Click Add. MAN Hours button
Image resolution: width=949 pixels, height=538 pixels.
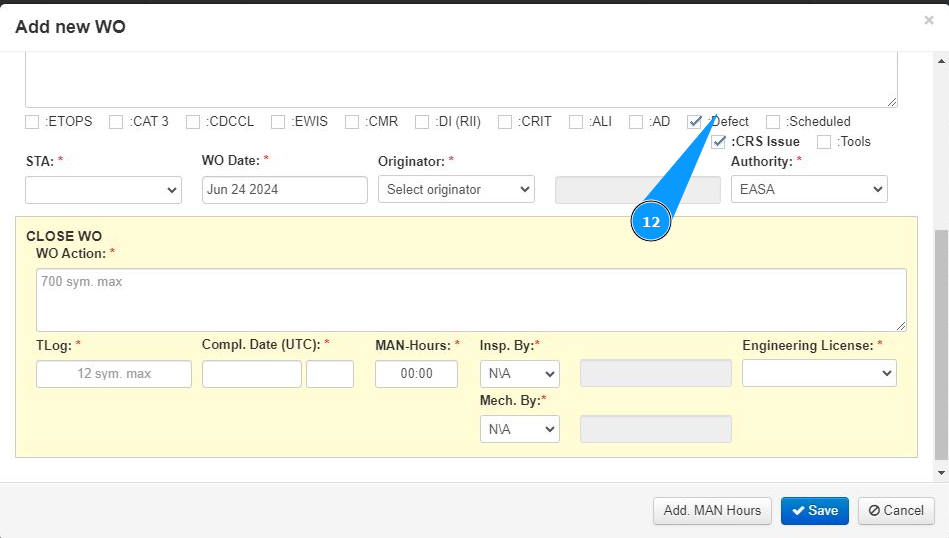(x=712, y=511)
